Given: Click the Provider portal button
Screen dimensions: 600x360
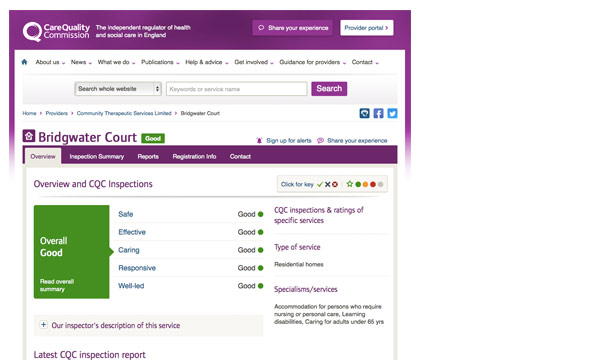Looking at the screenshot, I should point(367,28).
